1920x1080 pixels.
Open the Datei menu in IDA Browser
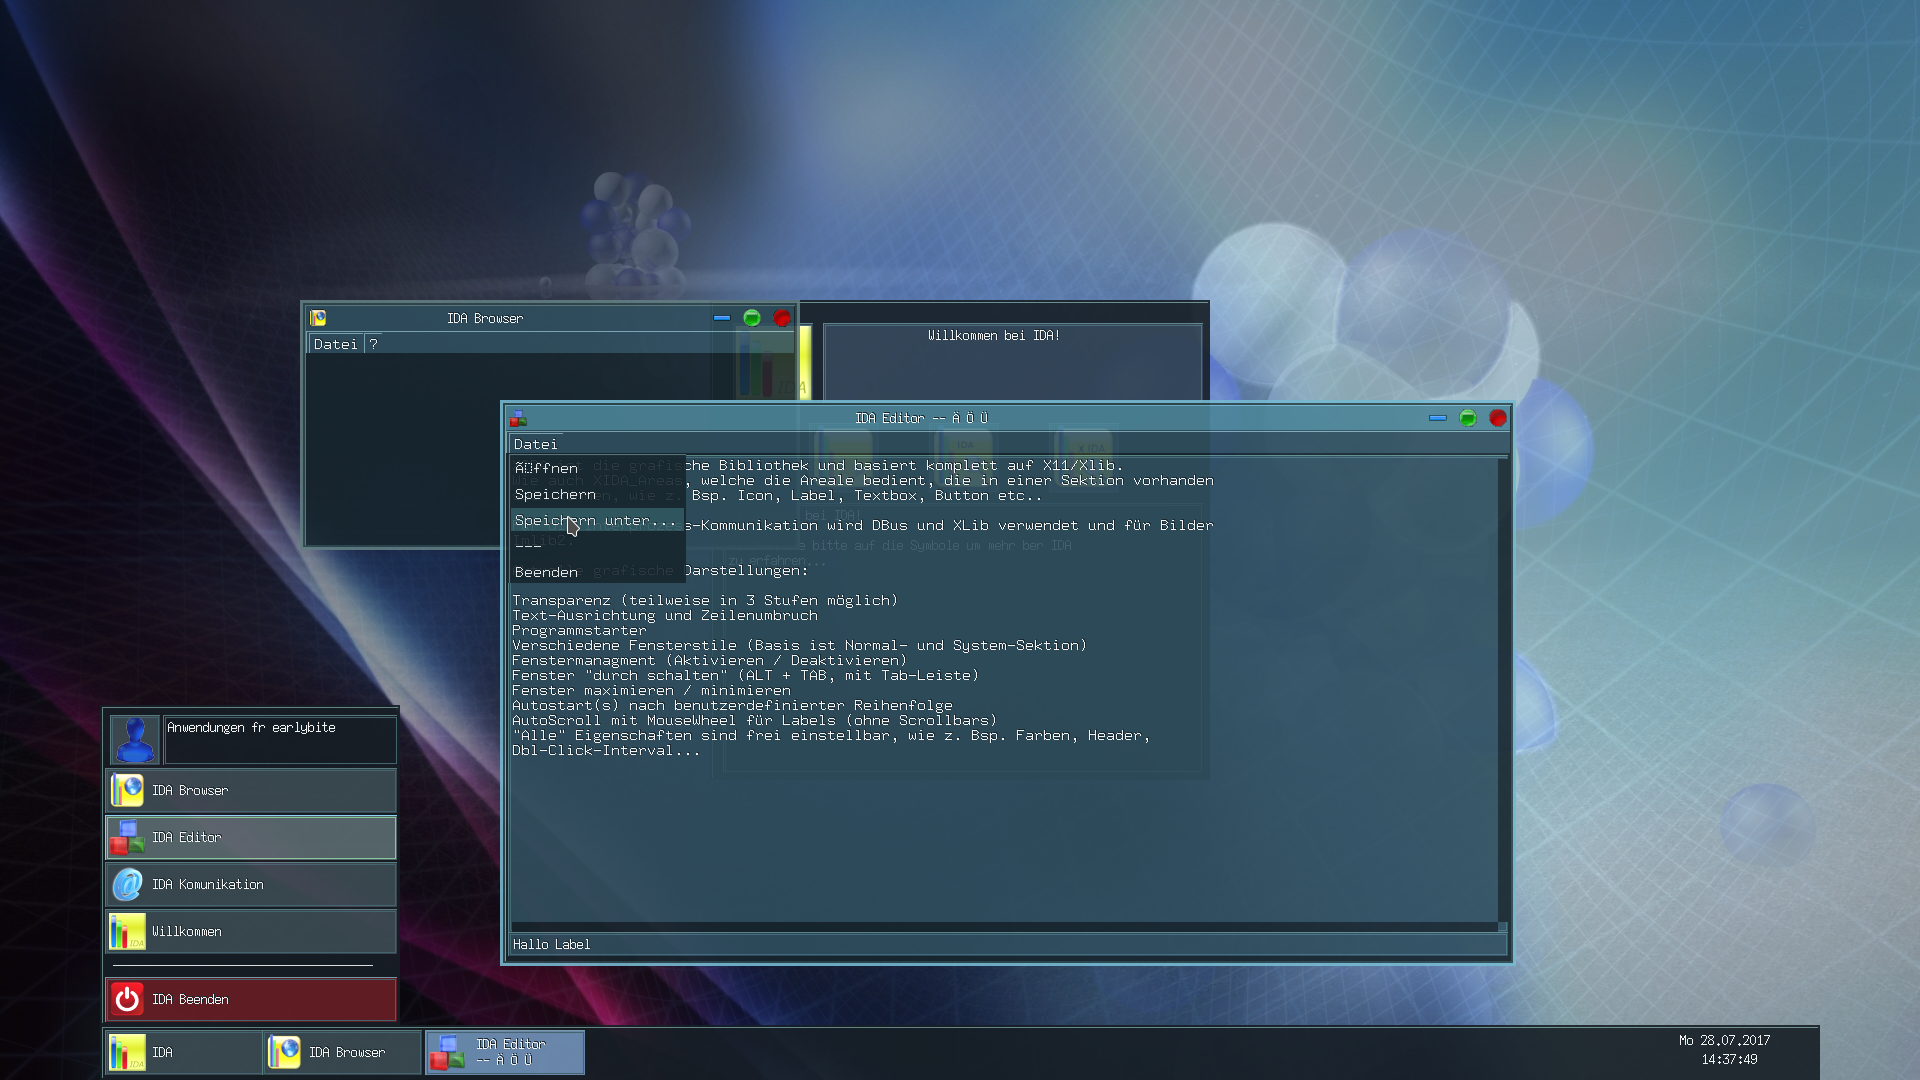(334, 343)
